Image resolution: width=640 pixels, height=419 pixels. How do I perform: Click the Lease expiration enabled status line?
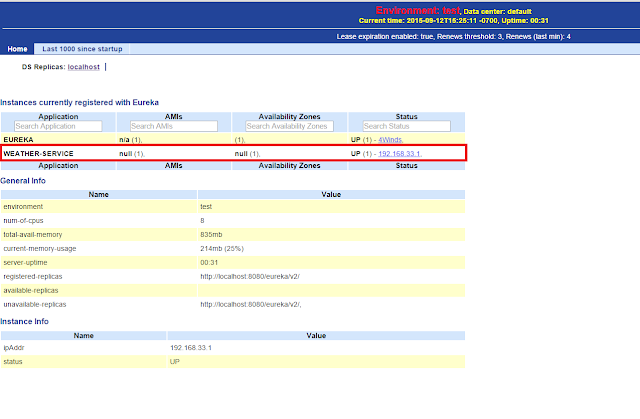pyautogui.click(x=453, y=37)
